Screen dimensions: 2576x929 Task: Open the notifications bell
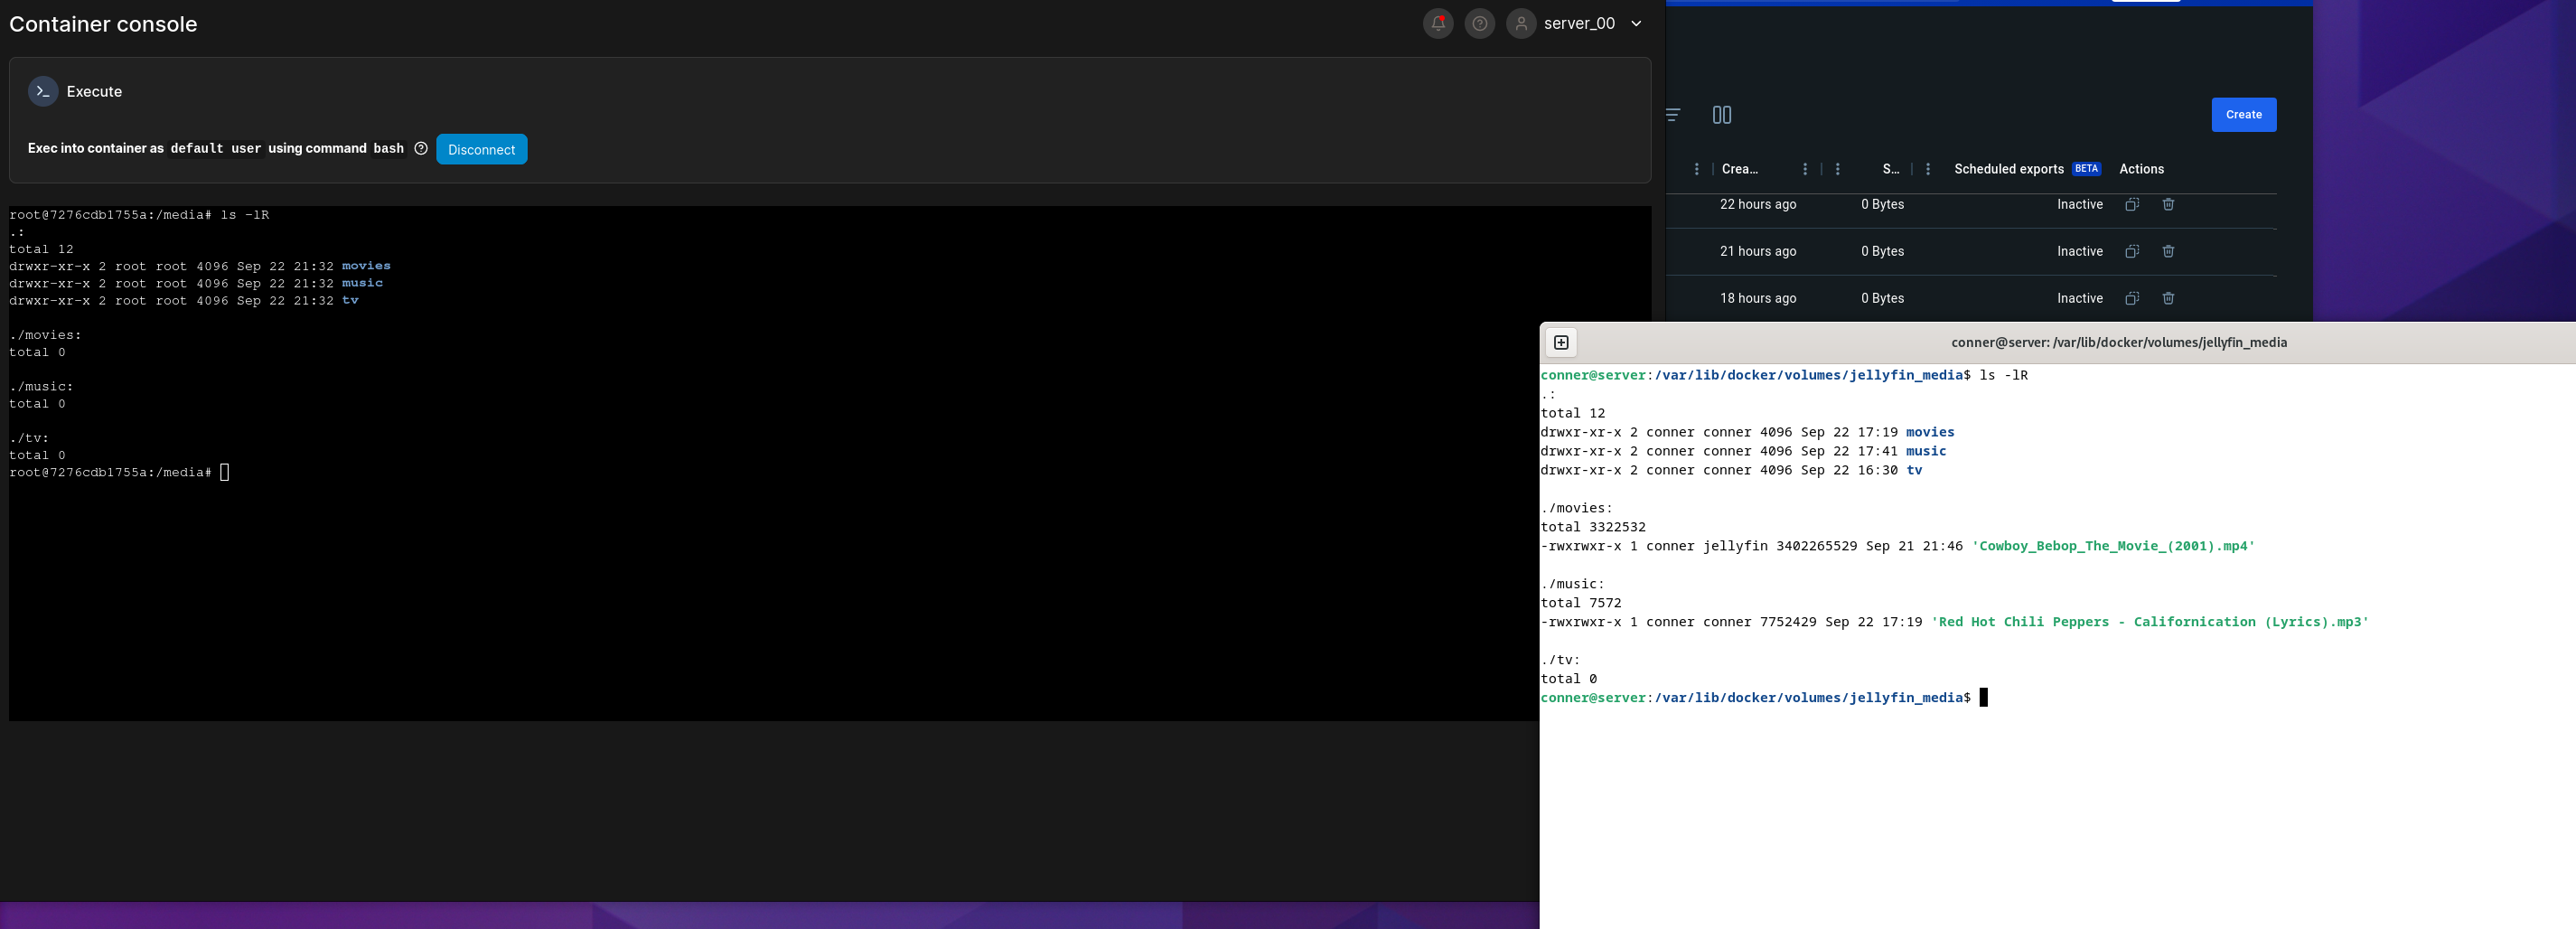[x=1437, y=24]
